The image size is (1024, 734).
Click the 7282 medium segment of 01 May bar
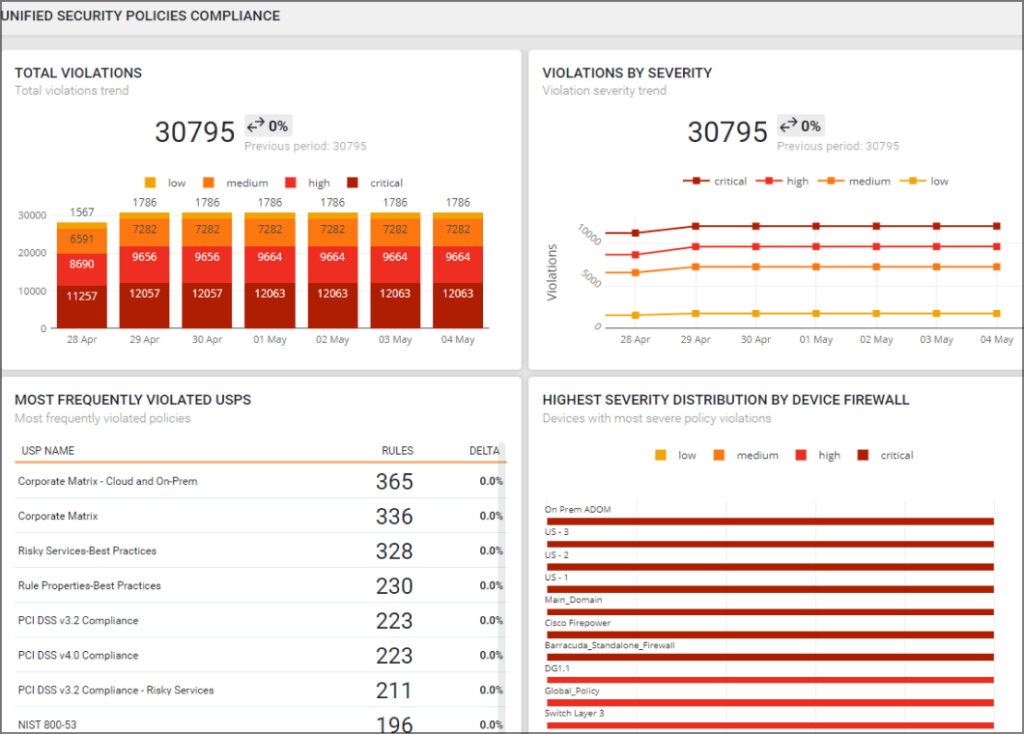coord(270,233)
